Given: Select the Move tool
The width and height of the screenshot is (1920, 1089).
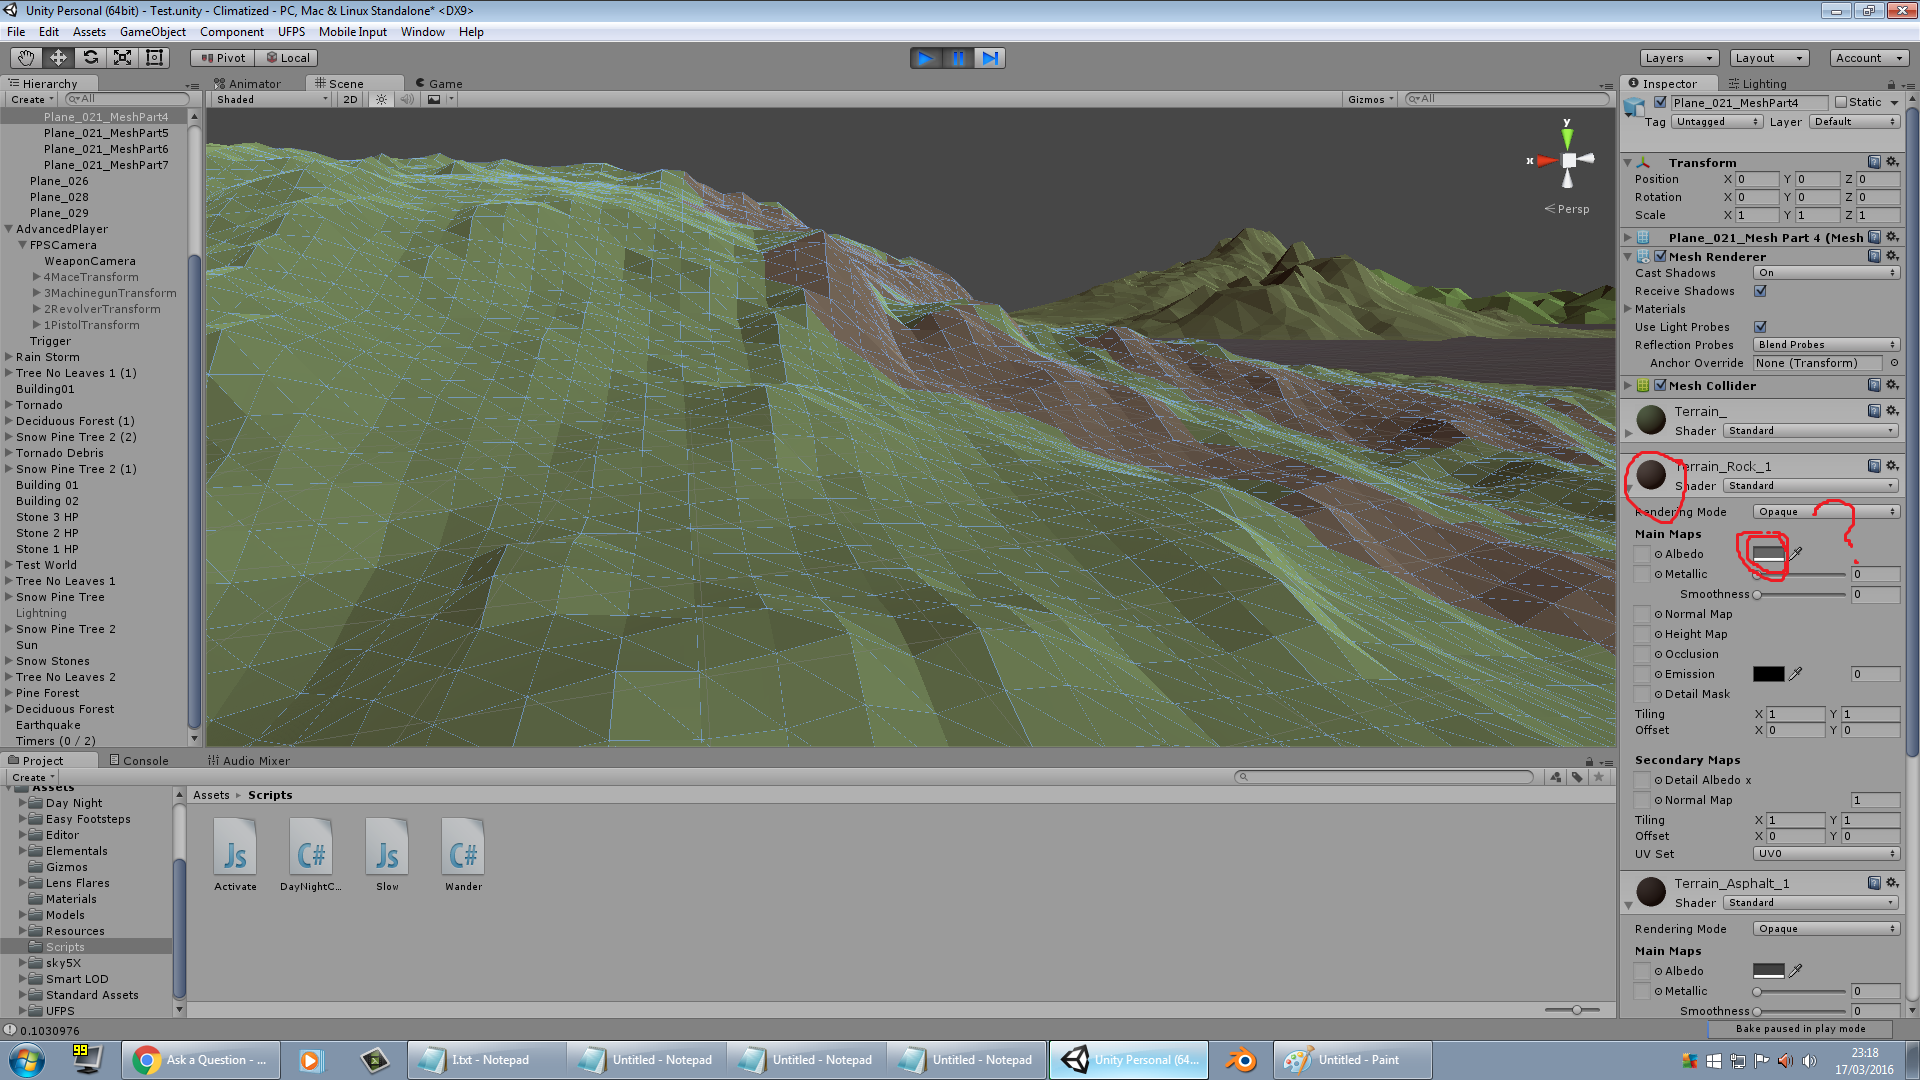Looking at the screenshot, I should (58, 58).
